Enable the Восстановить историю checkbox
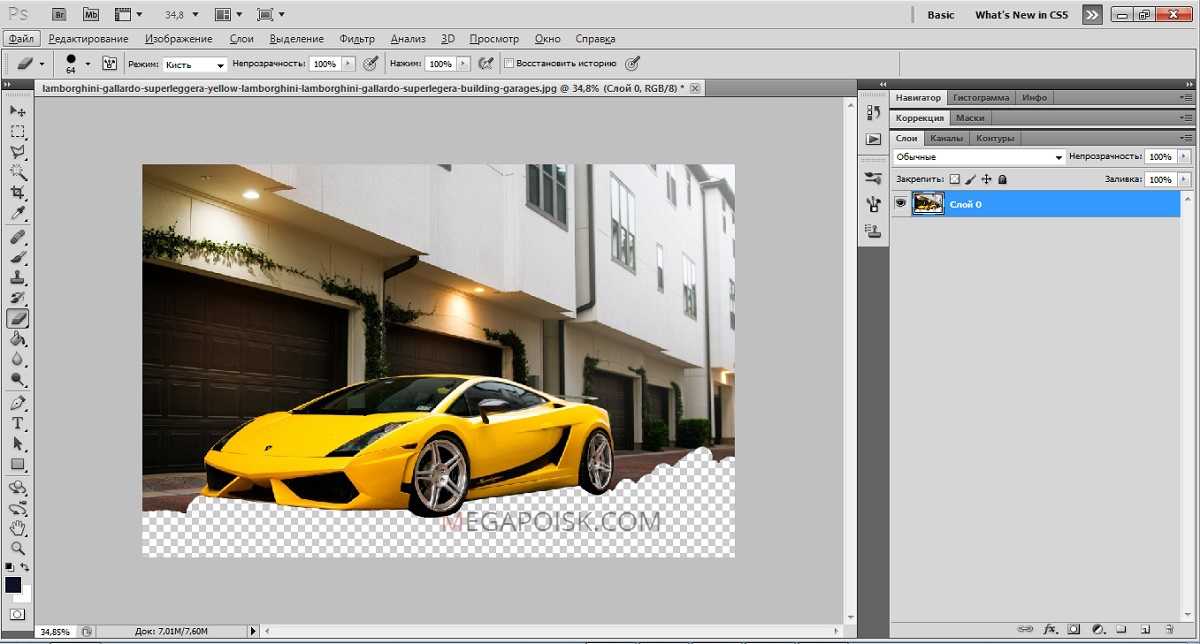Viewport: 1200px width, 644px height. coord(509,63)
